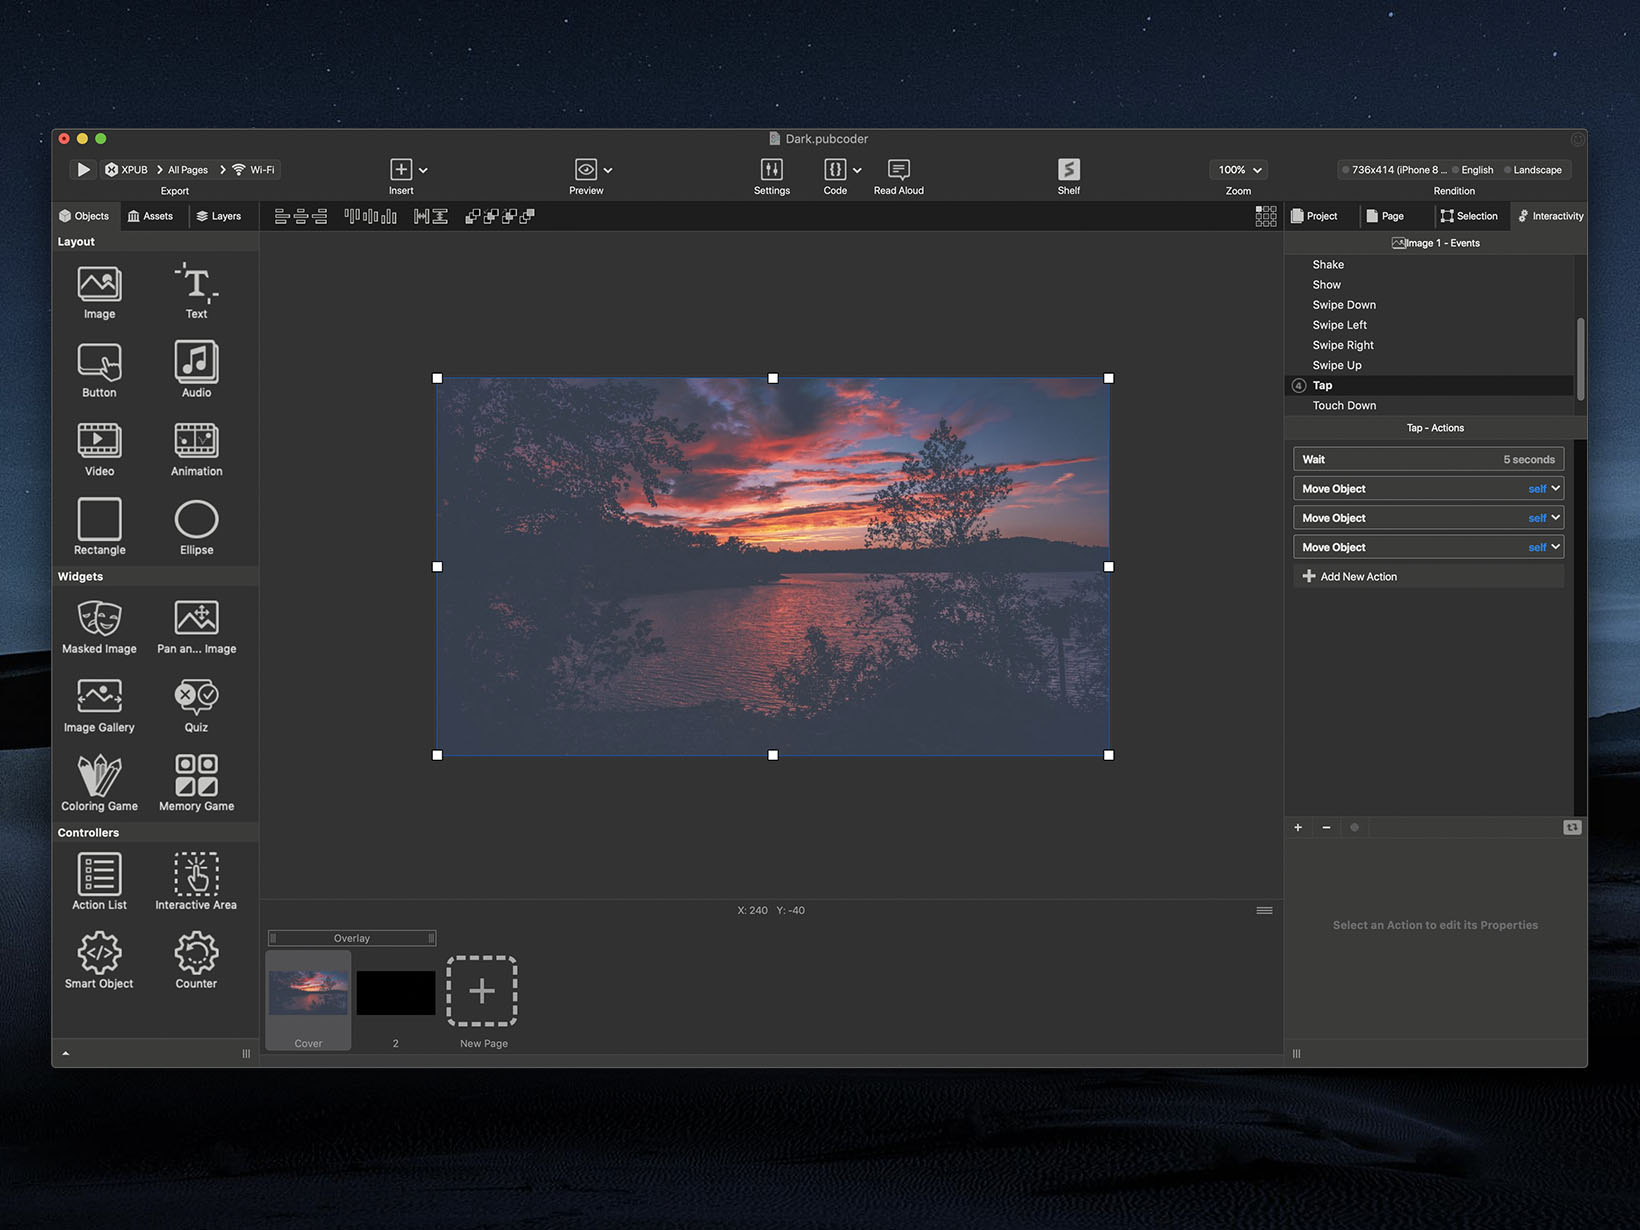Image resolution: width=1640 pixels, height=1230 pixels.
Task: Add a Coloring Game widget
Action: click(99, 777)
